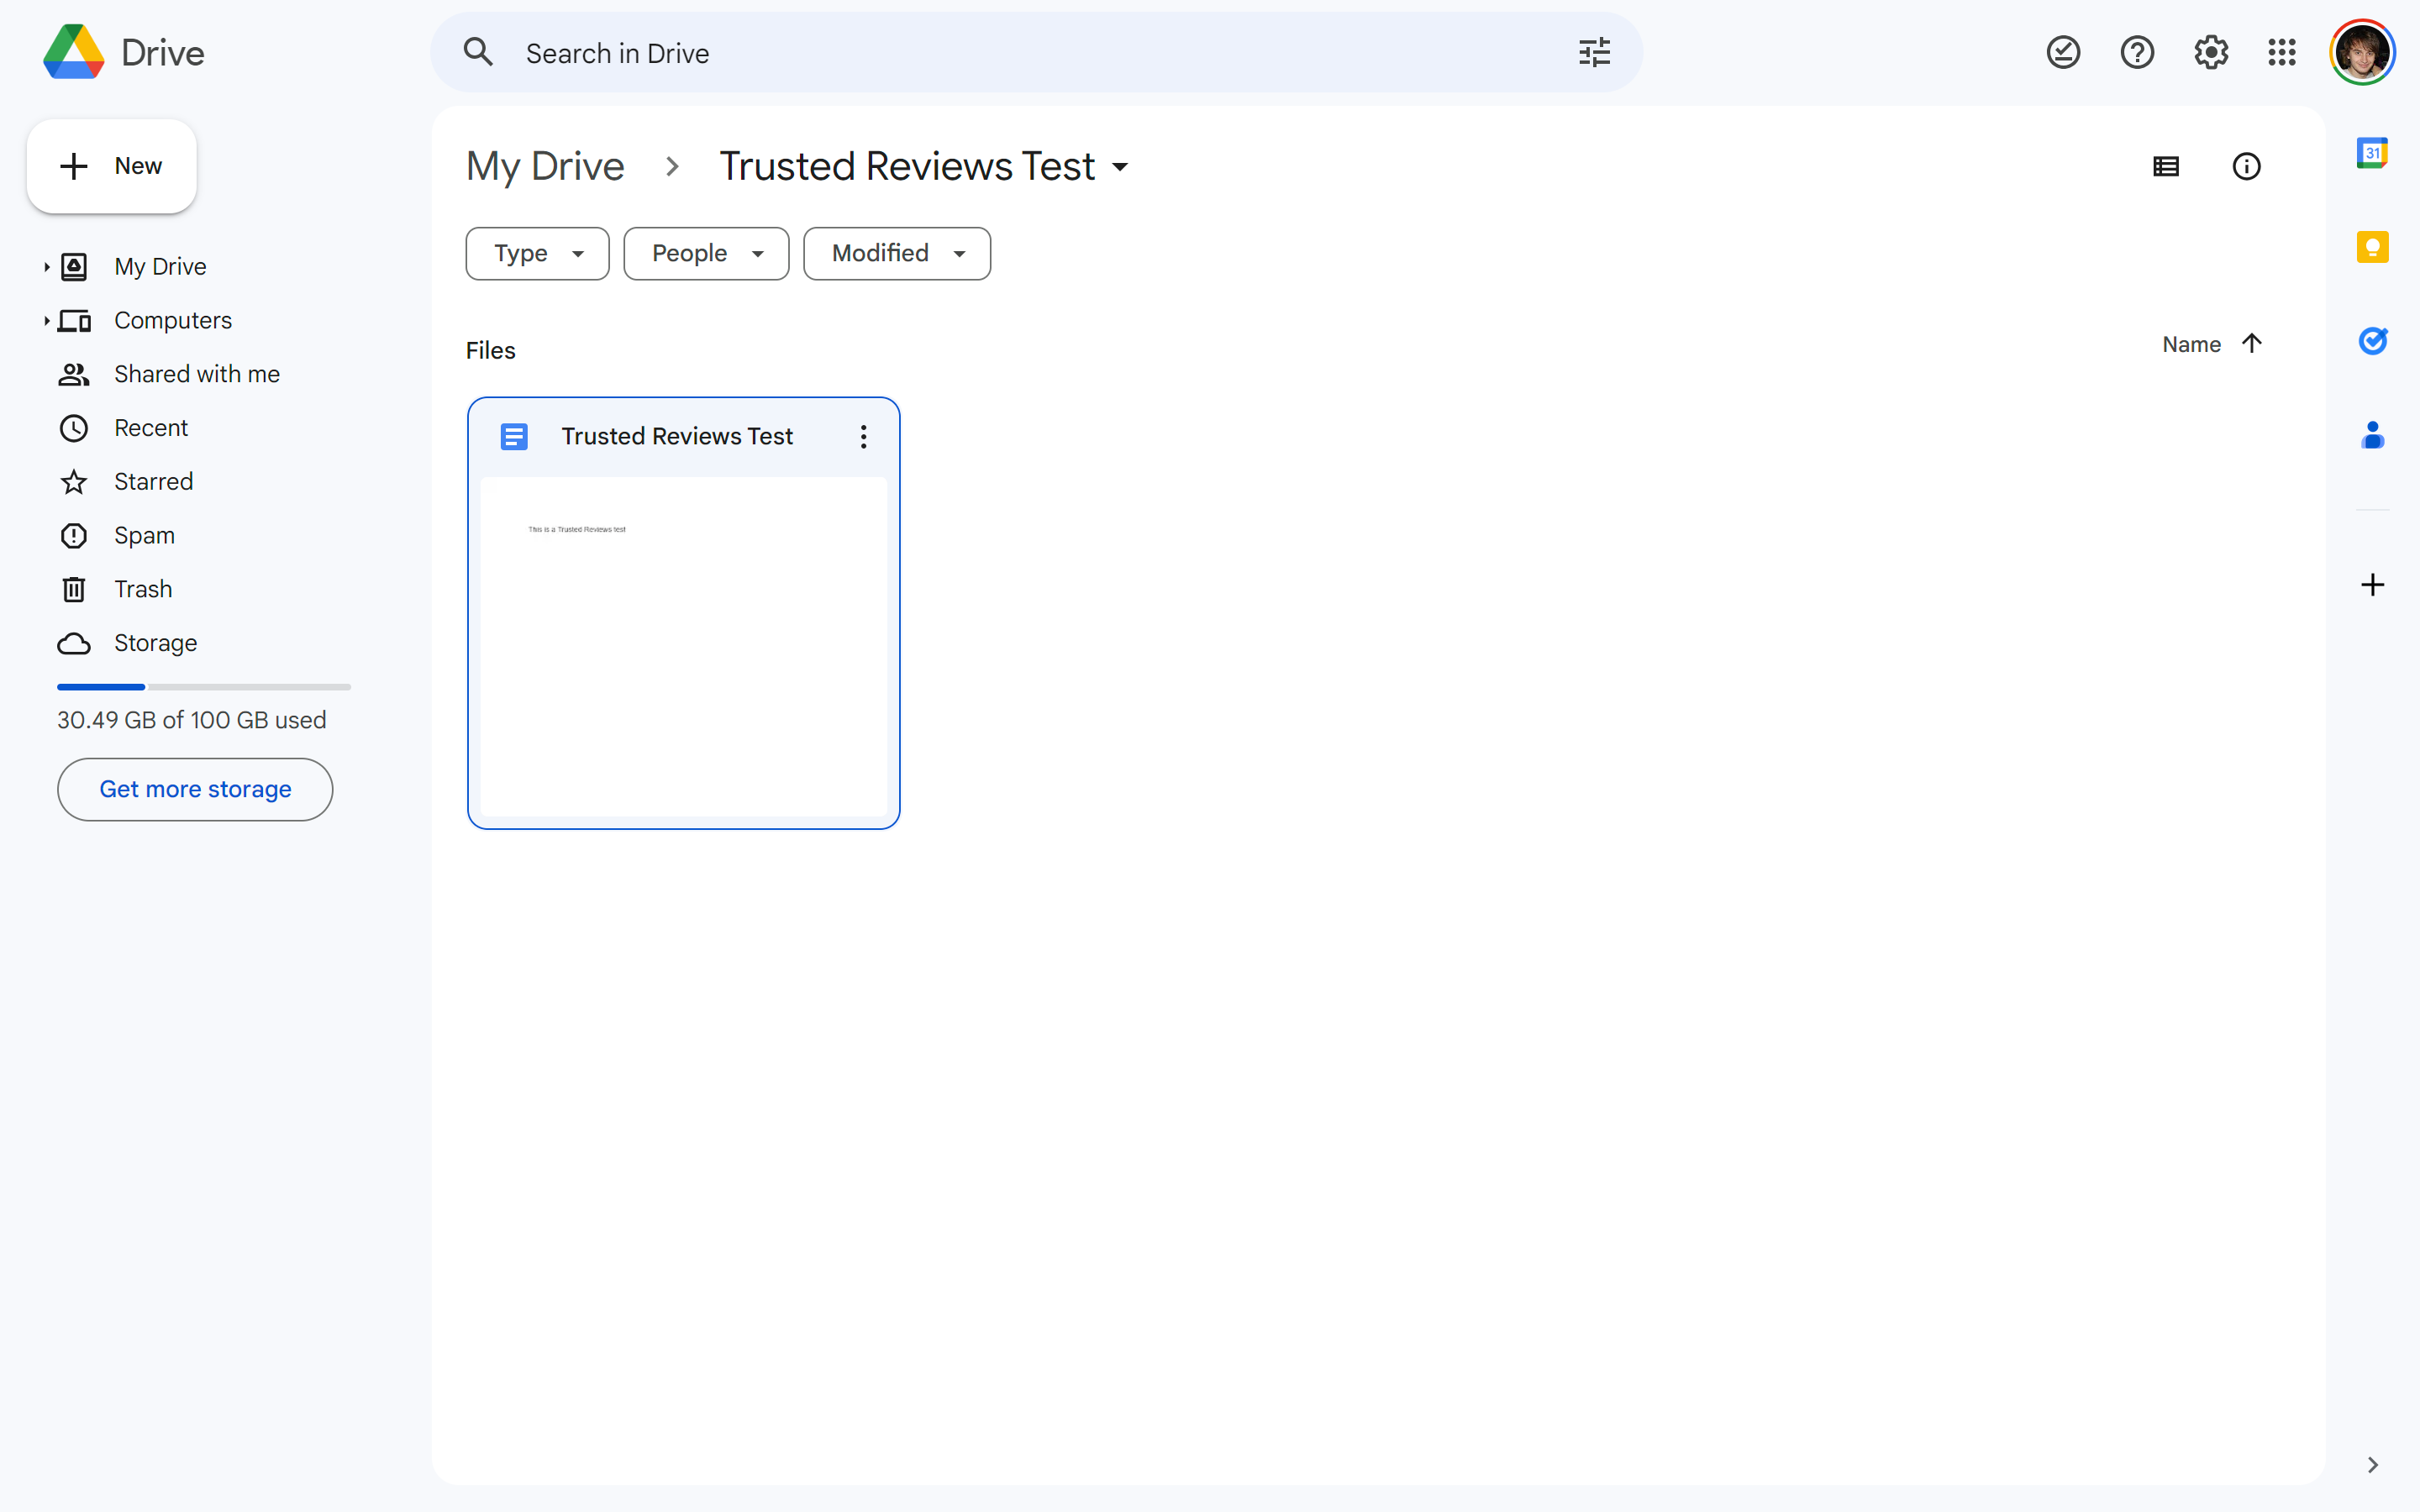This screenshot has height=1512, width=2420.
Task: Open the Google account avatar
Action: (2362, 52)
